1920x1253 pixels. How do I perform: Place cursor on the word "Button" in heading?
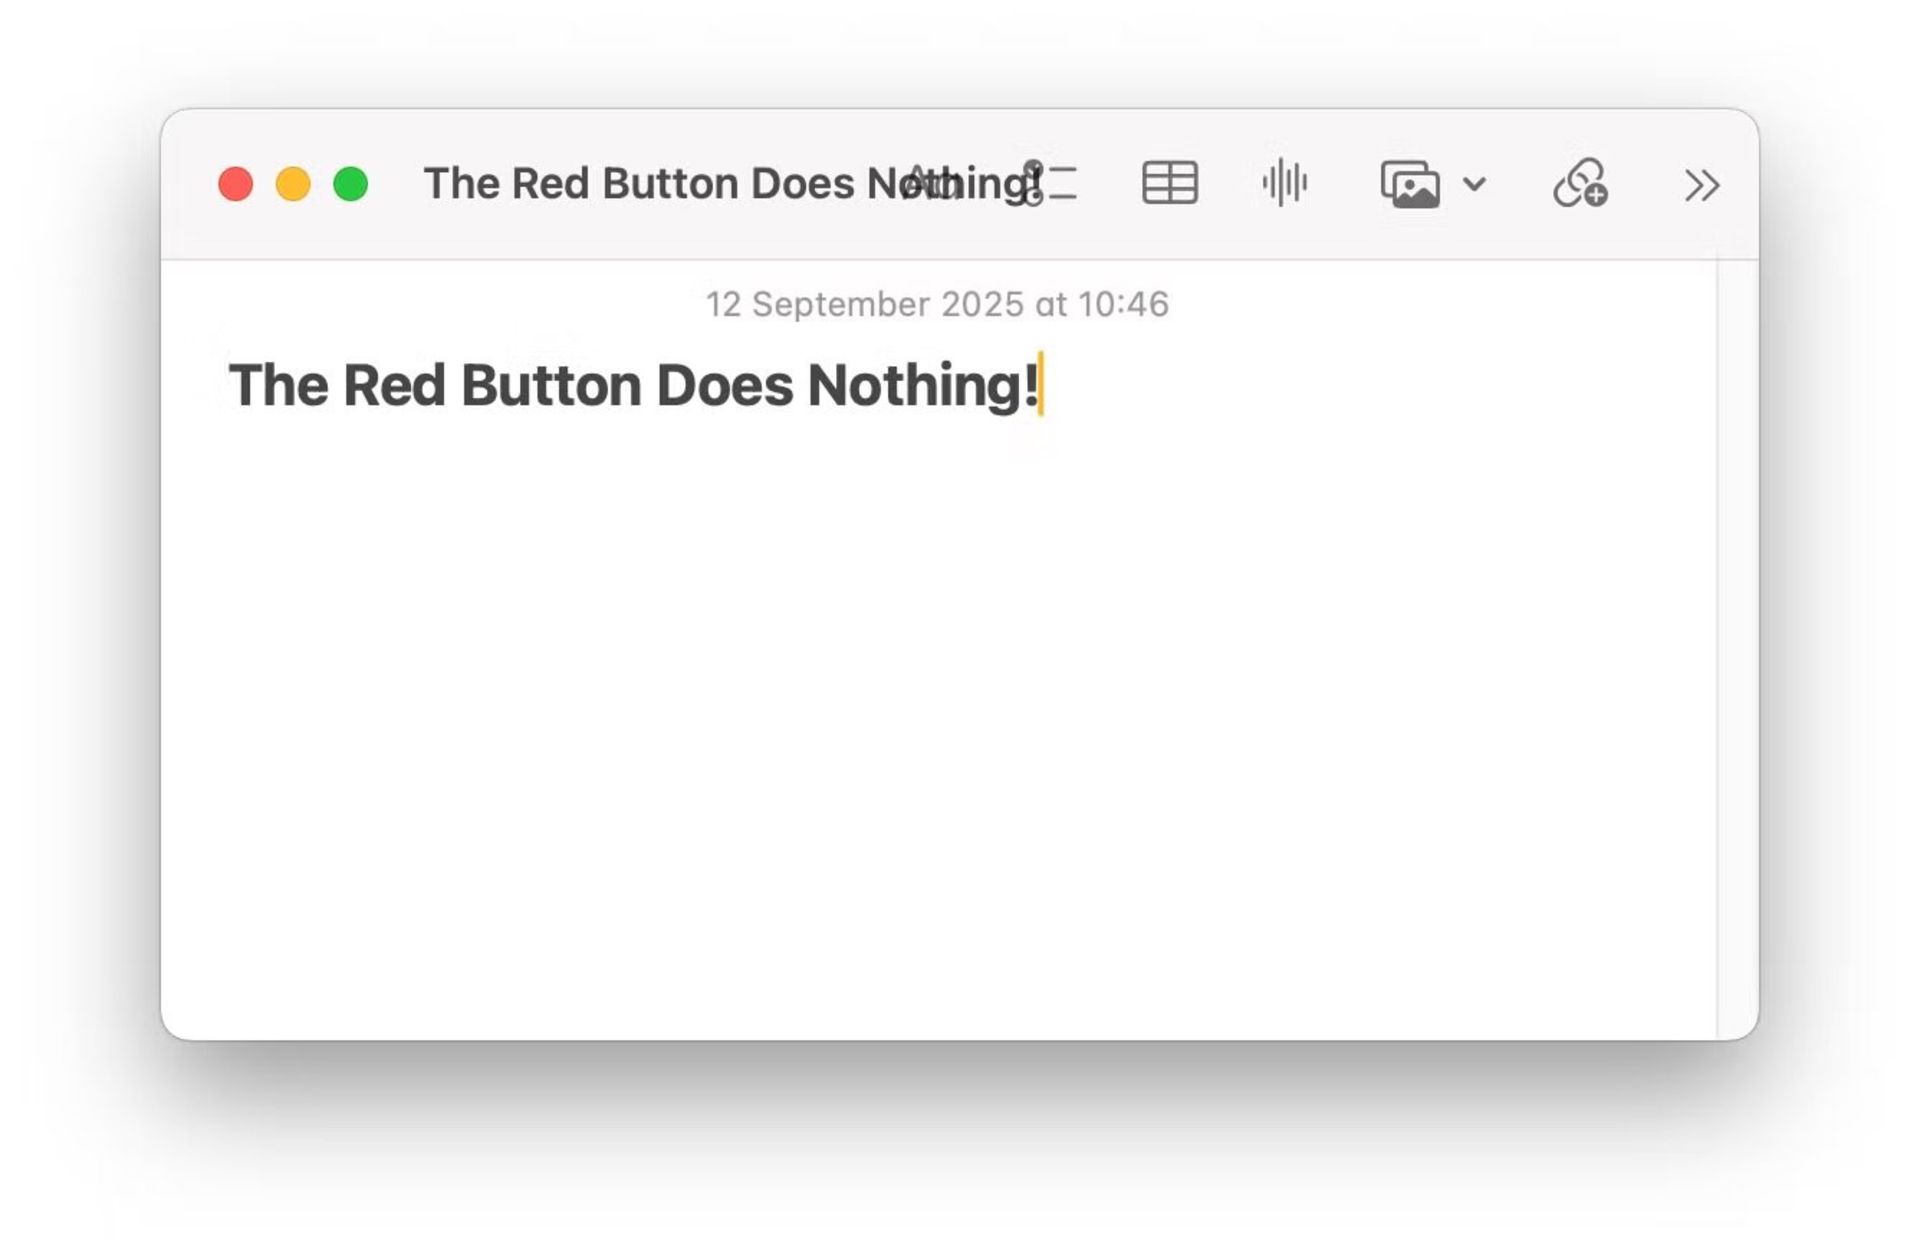pyautogui.click(x=550, y=386)
